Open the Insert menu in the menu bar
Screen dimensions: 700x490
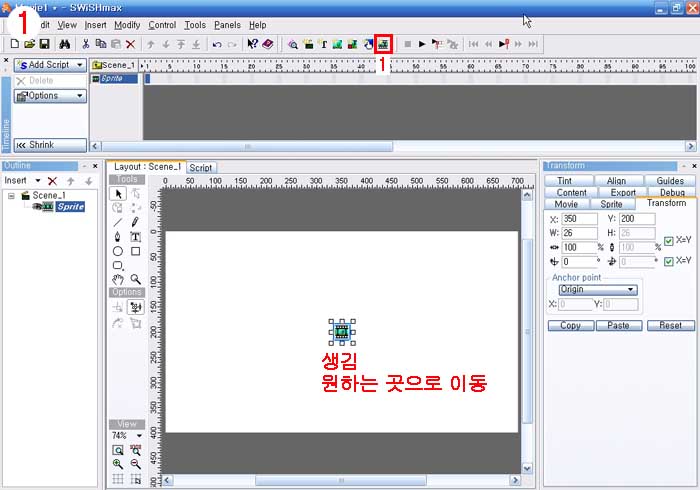tap(96, 25)
